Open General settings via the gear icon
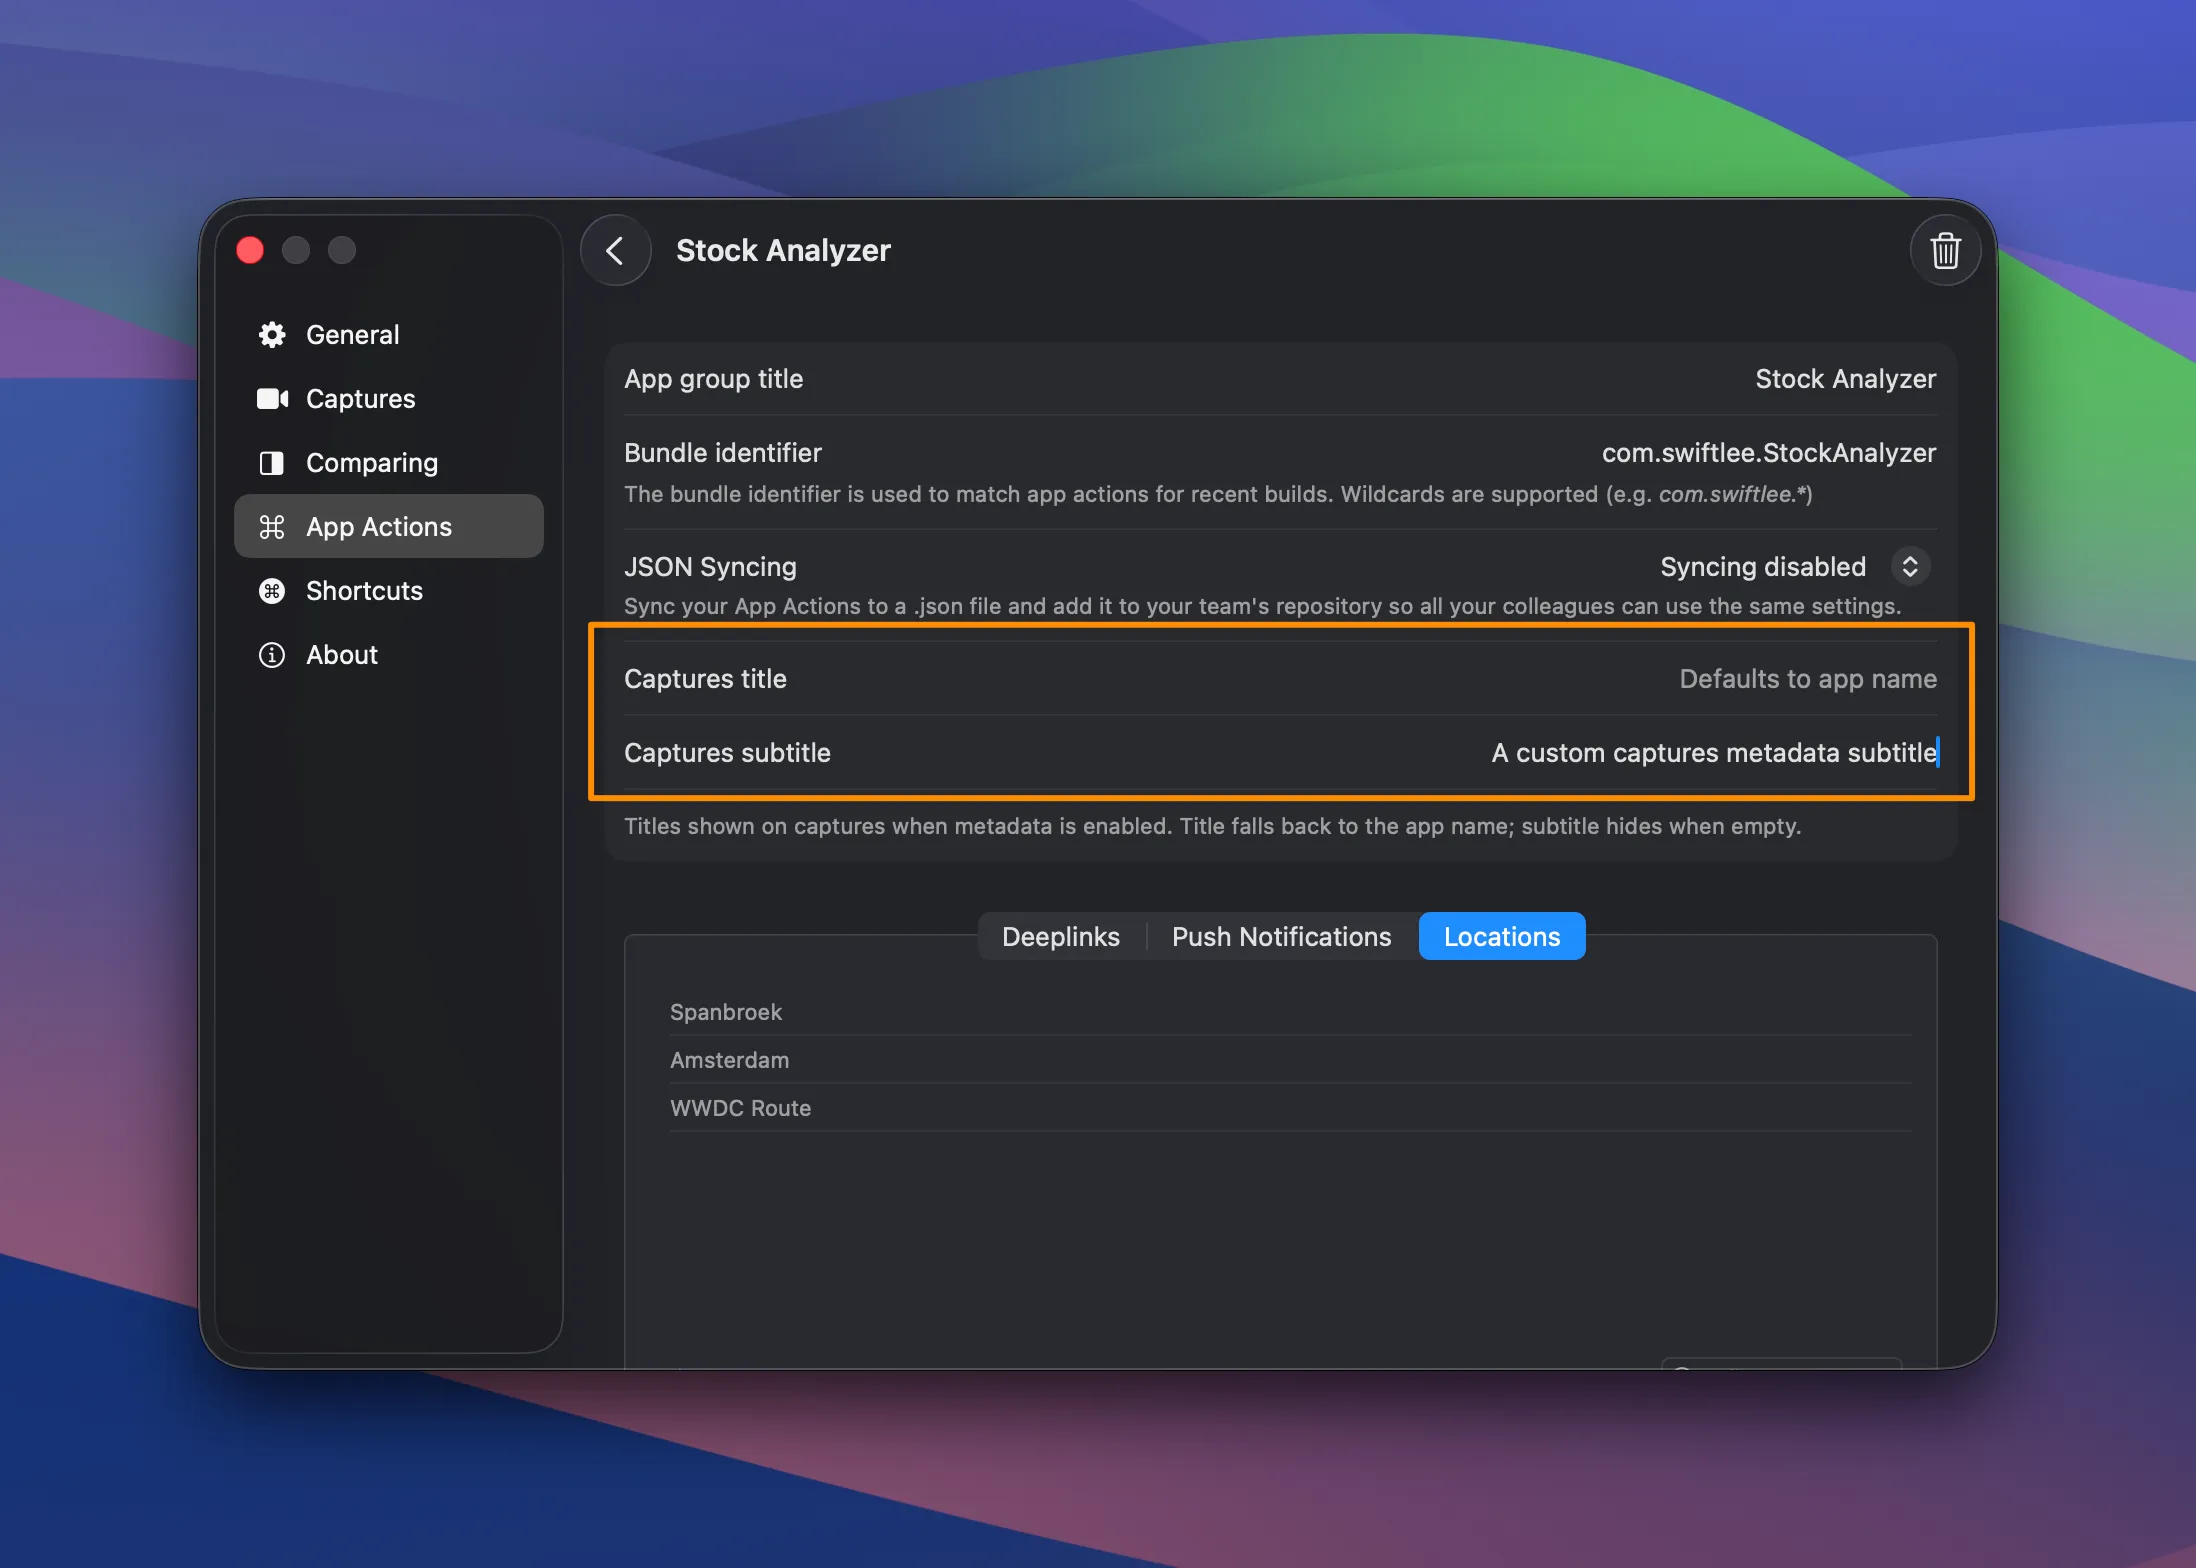Image resolution: width=2196 pixels, height=1568 pixels. (x=272, y=334)
